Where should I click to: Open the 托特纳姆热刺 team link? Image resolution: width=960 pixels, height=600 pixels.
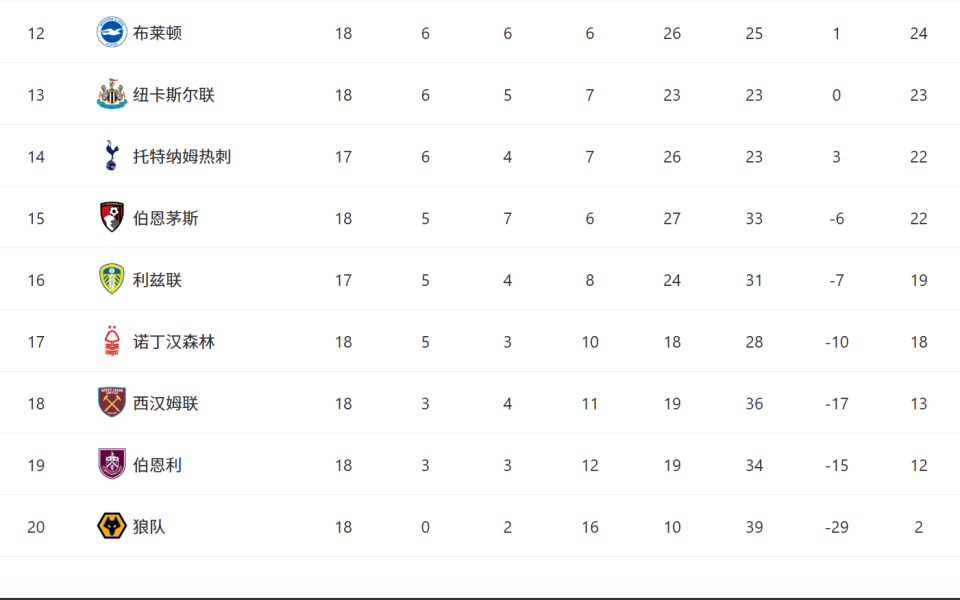coord(182,157)
